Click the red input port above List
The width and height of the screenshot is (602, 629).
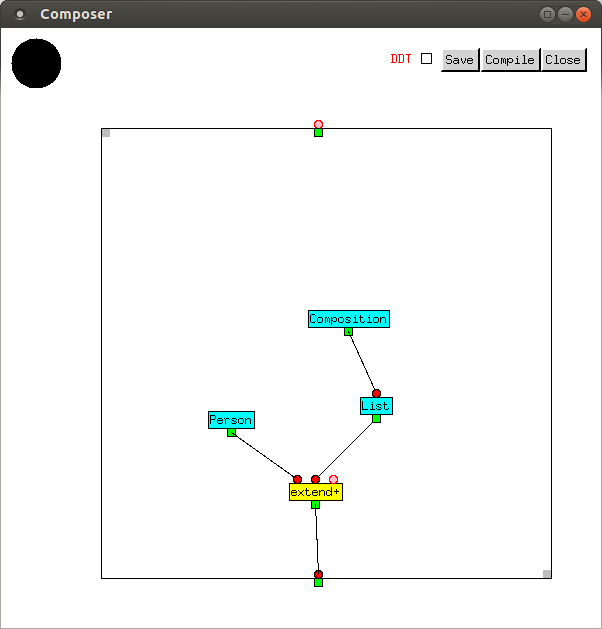pos(376,394)
